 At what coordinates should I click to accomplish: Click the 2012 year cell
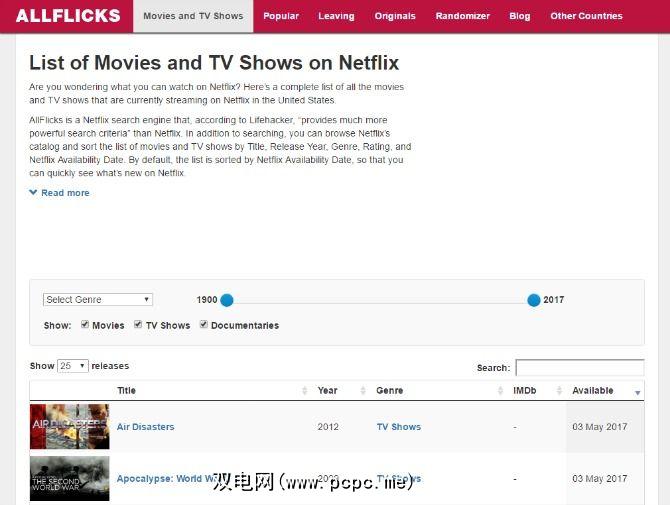328,427
